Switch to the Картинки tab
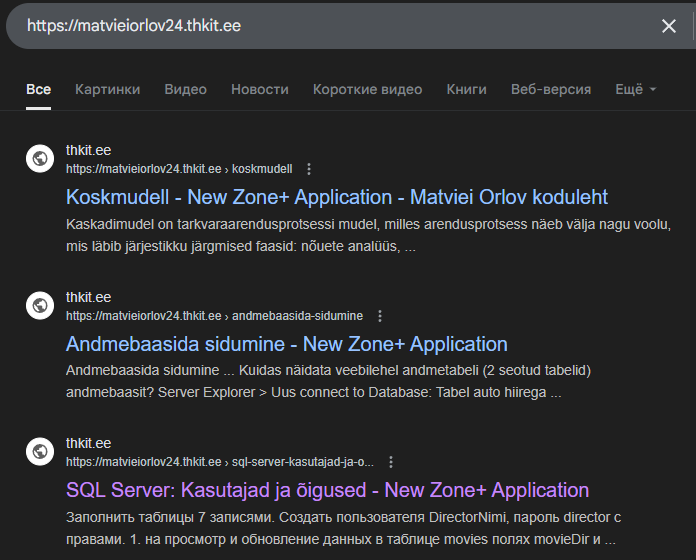 [107, 89]
